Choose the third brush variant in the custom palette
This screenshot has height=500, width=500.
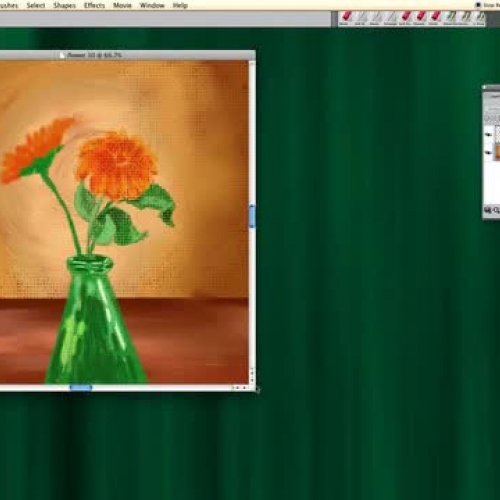[376, 17]
